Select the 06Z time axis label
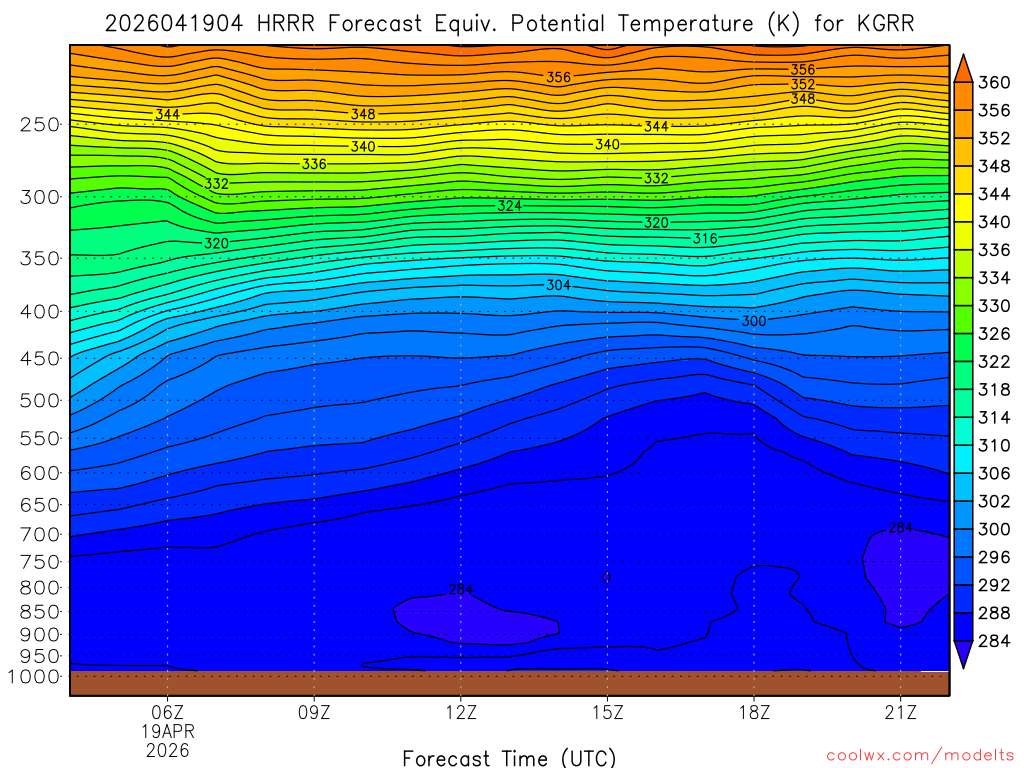 point(168,712)
